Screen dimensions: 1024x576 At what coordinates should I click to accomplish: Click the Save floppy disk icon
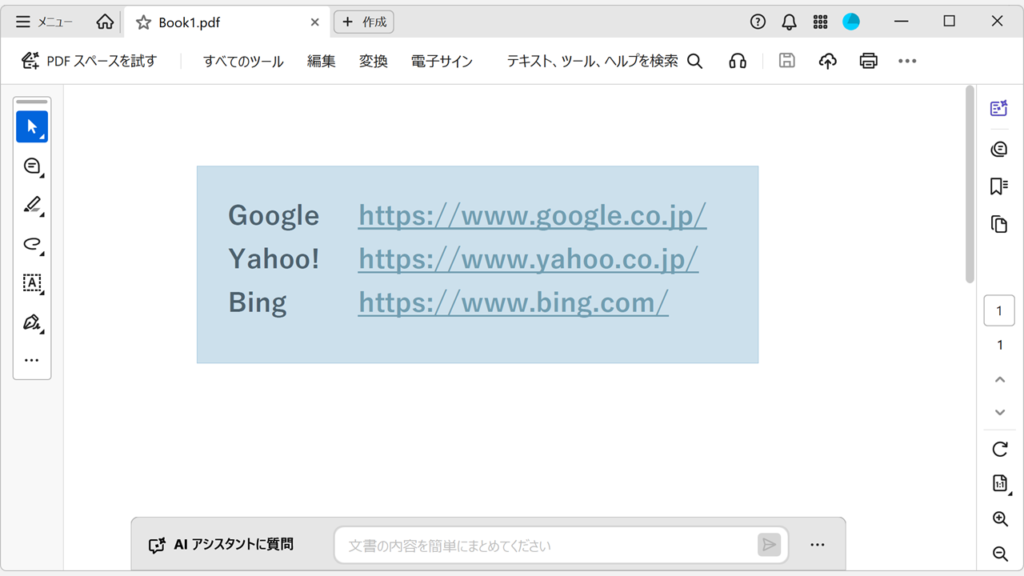point(787,61)
